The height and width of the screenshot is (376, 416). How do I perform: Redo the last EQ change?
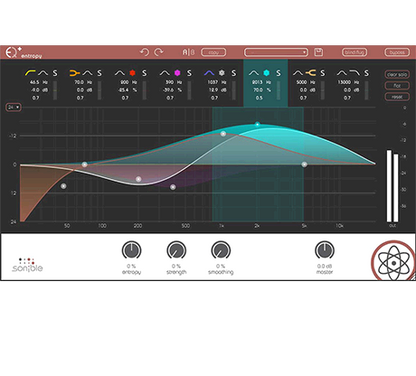coord(159,52)
